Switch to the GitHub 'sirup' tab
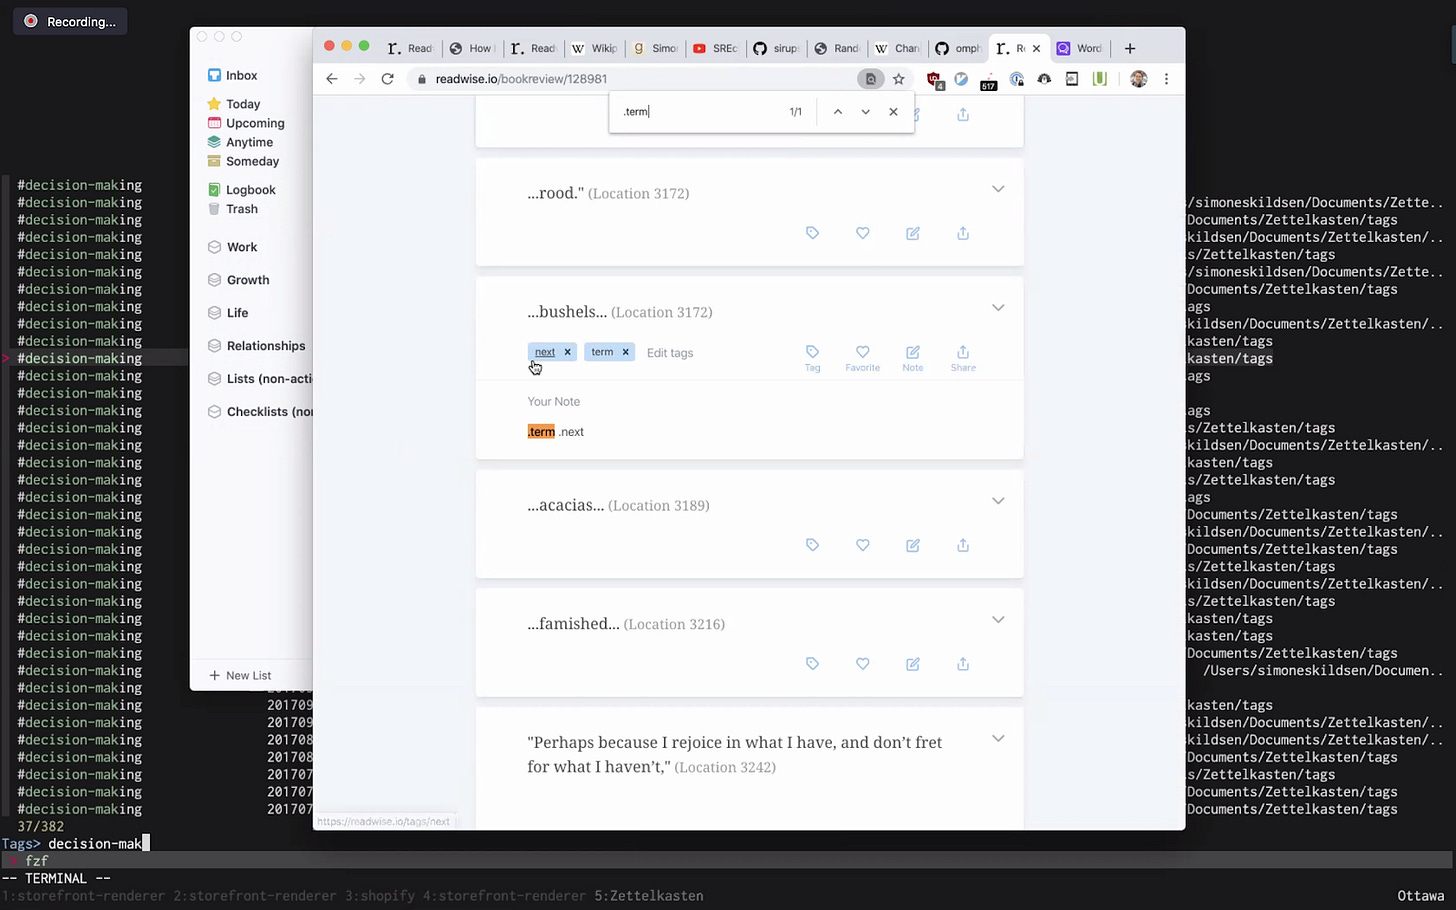This screenshot has width=1456, height=910. [x=776, y=48]
